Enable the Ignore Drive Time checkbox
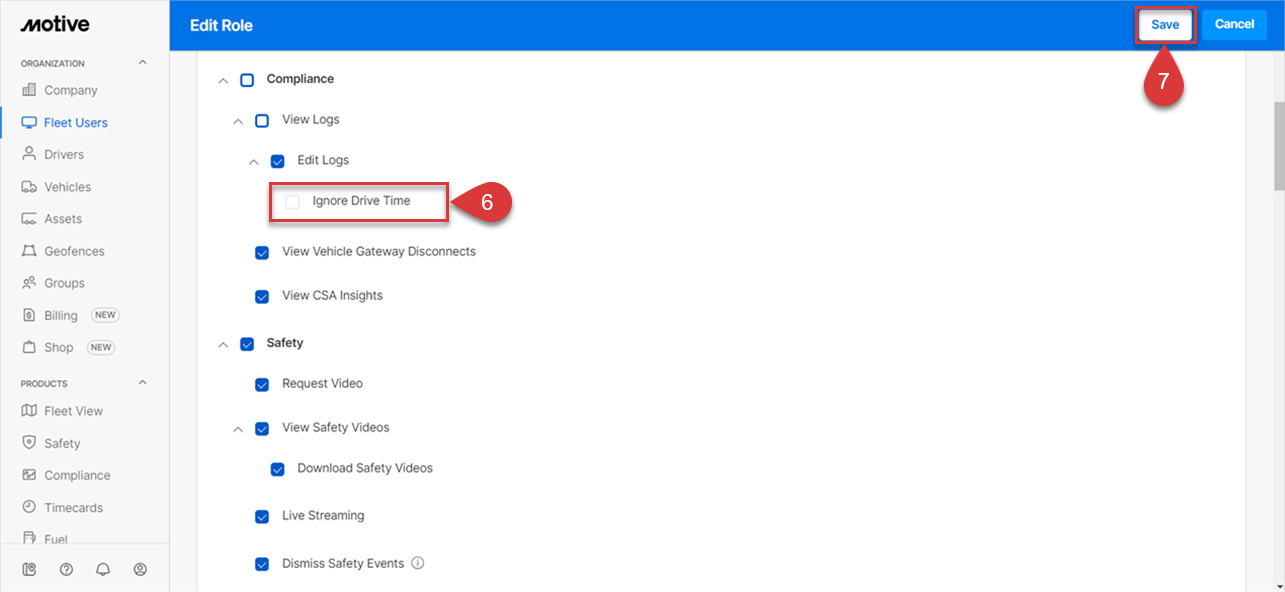This screenshot has width=1285, height=592. tap(292, 202)
